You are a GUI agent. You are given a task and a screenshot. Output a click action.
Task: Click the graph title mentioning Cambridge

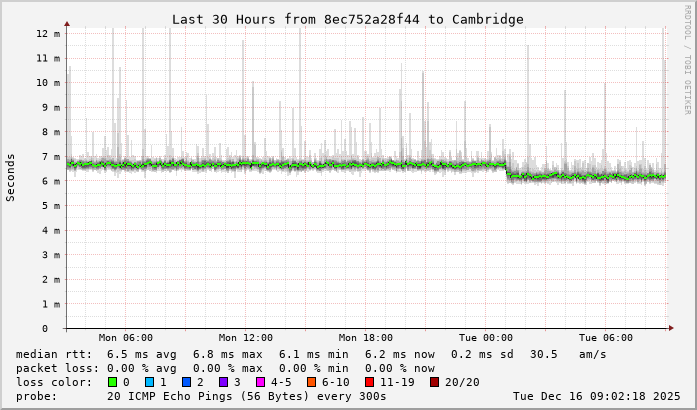[x=347, y=19]
